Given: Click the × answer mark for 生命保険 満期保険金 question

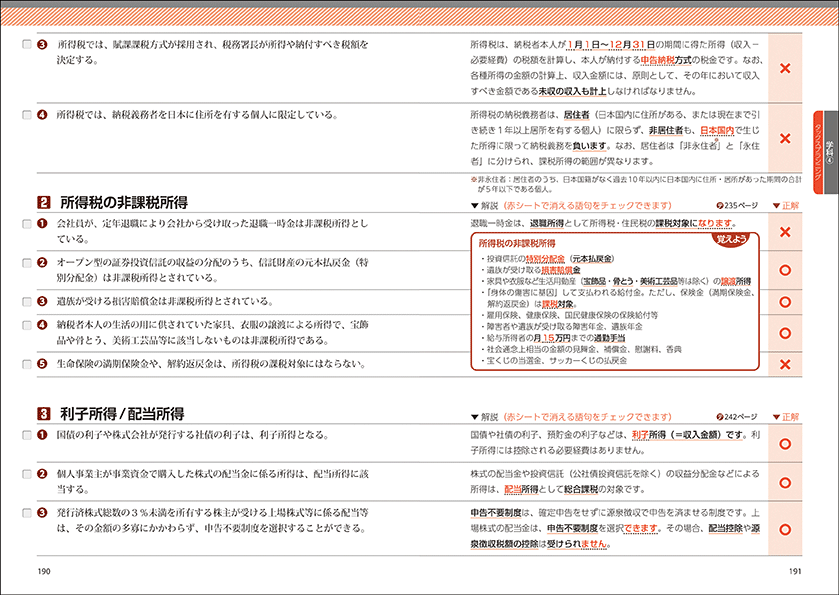Looking at the screenshot, I should tap(785, 365).
